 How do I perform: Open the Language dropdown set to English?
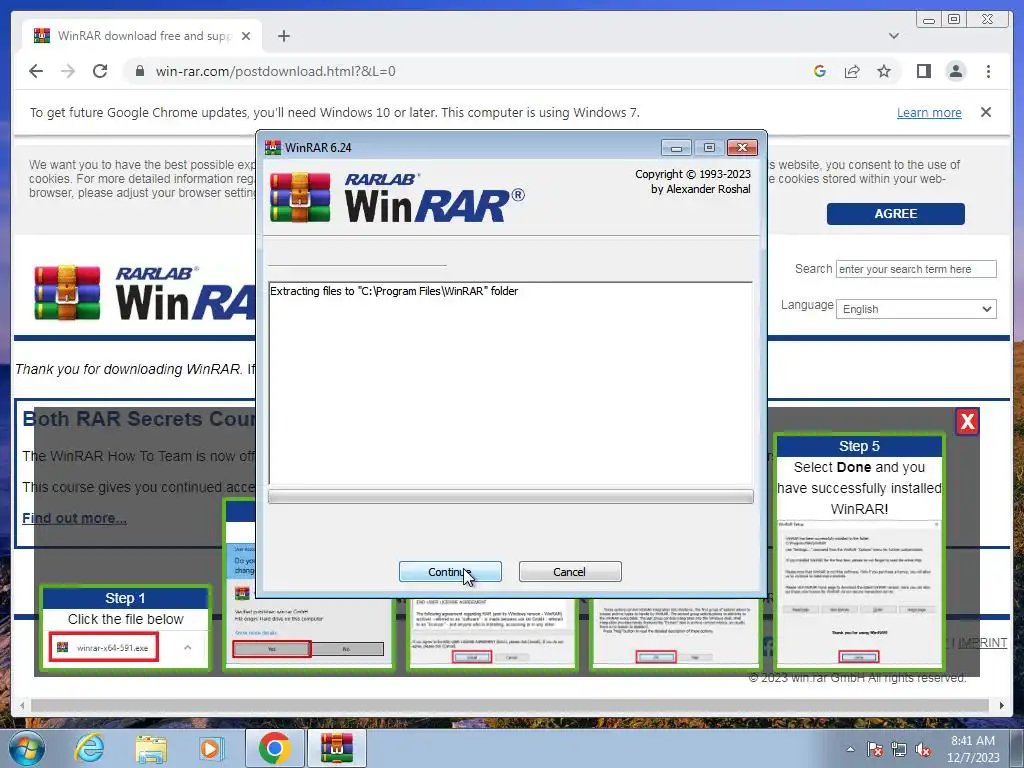pyautogui.click(x=916, y=309)
